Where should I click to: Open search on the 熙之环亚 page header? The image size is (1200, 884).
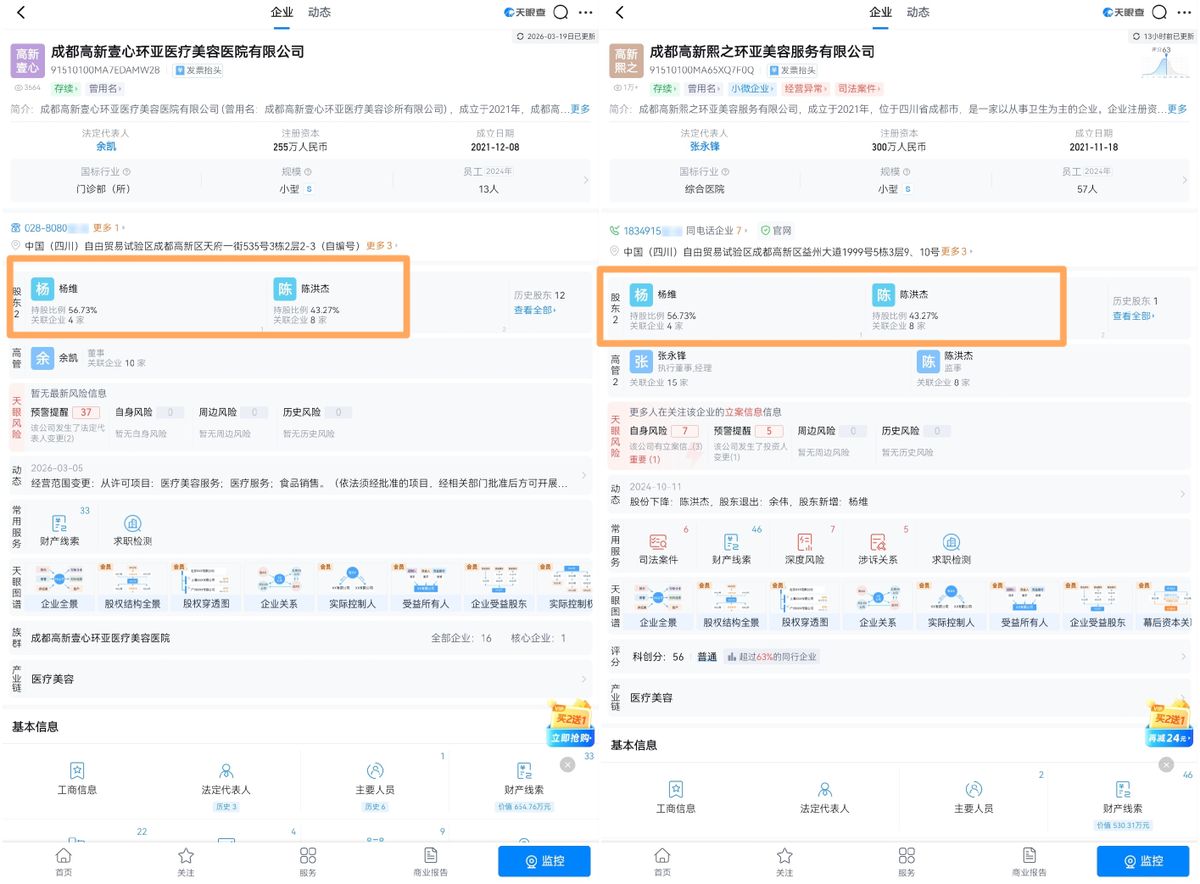[1160, 13]
